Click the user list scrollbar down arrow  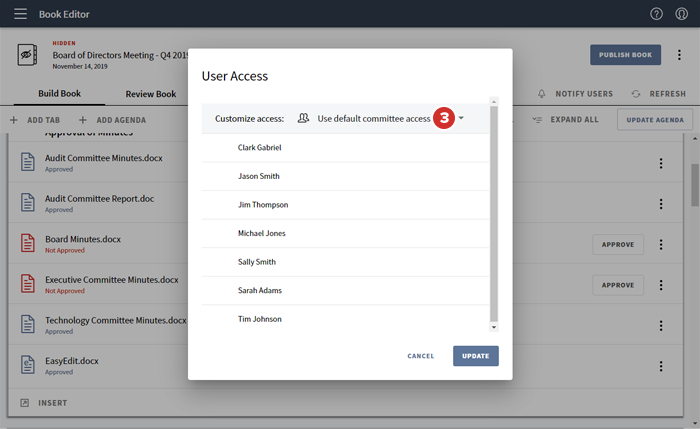[493, 327]
